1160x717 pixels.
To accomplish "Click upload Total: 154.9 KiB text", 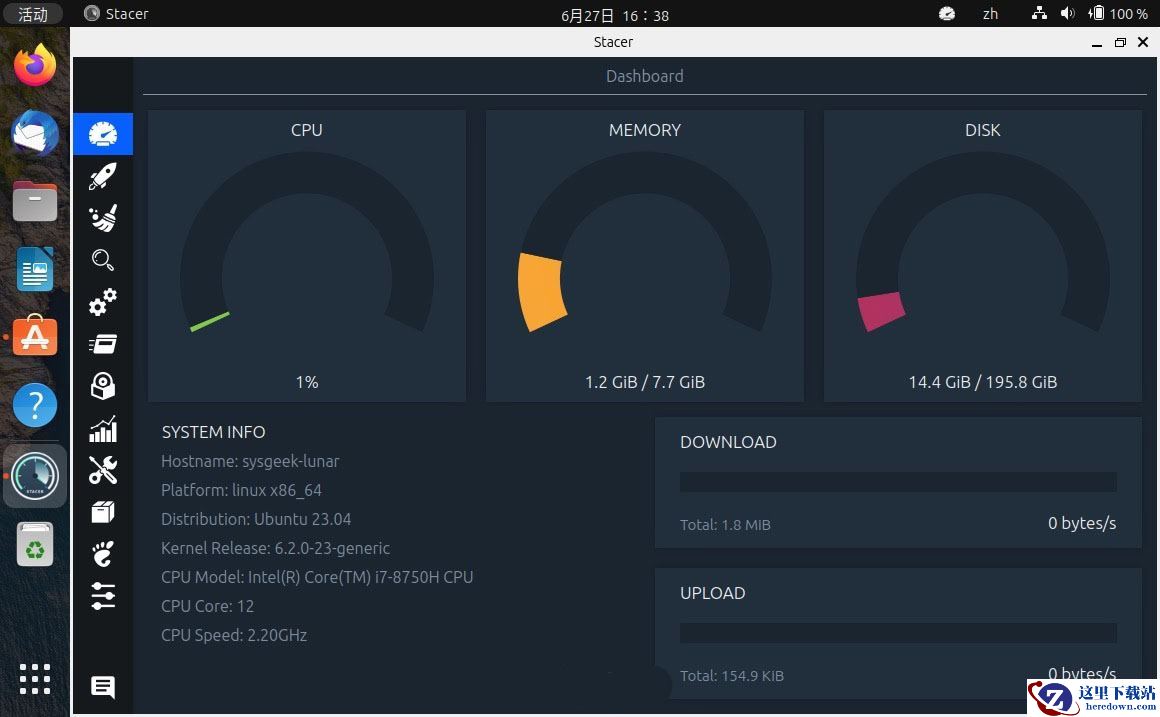I will [x=732, y=676].
